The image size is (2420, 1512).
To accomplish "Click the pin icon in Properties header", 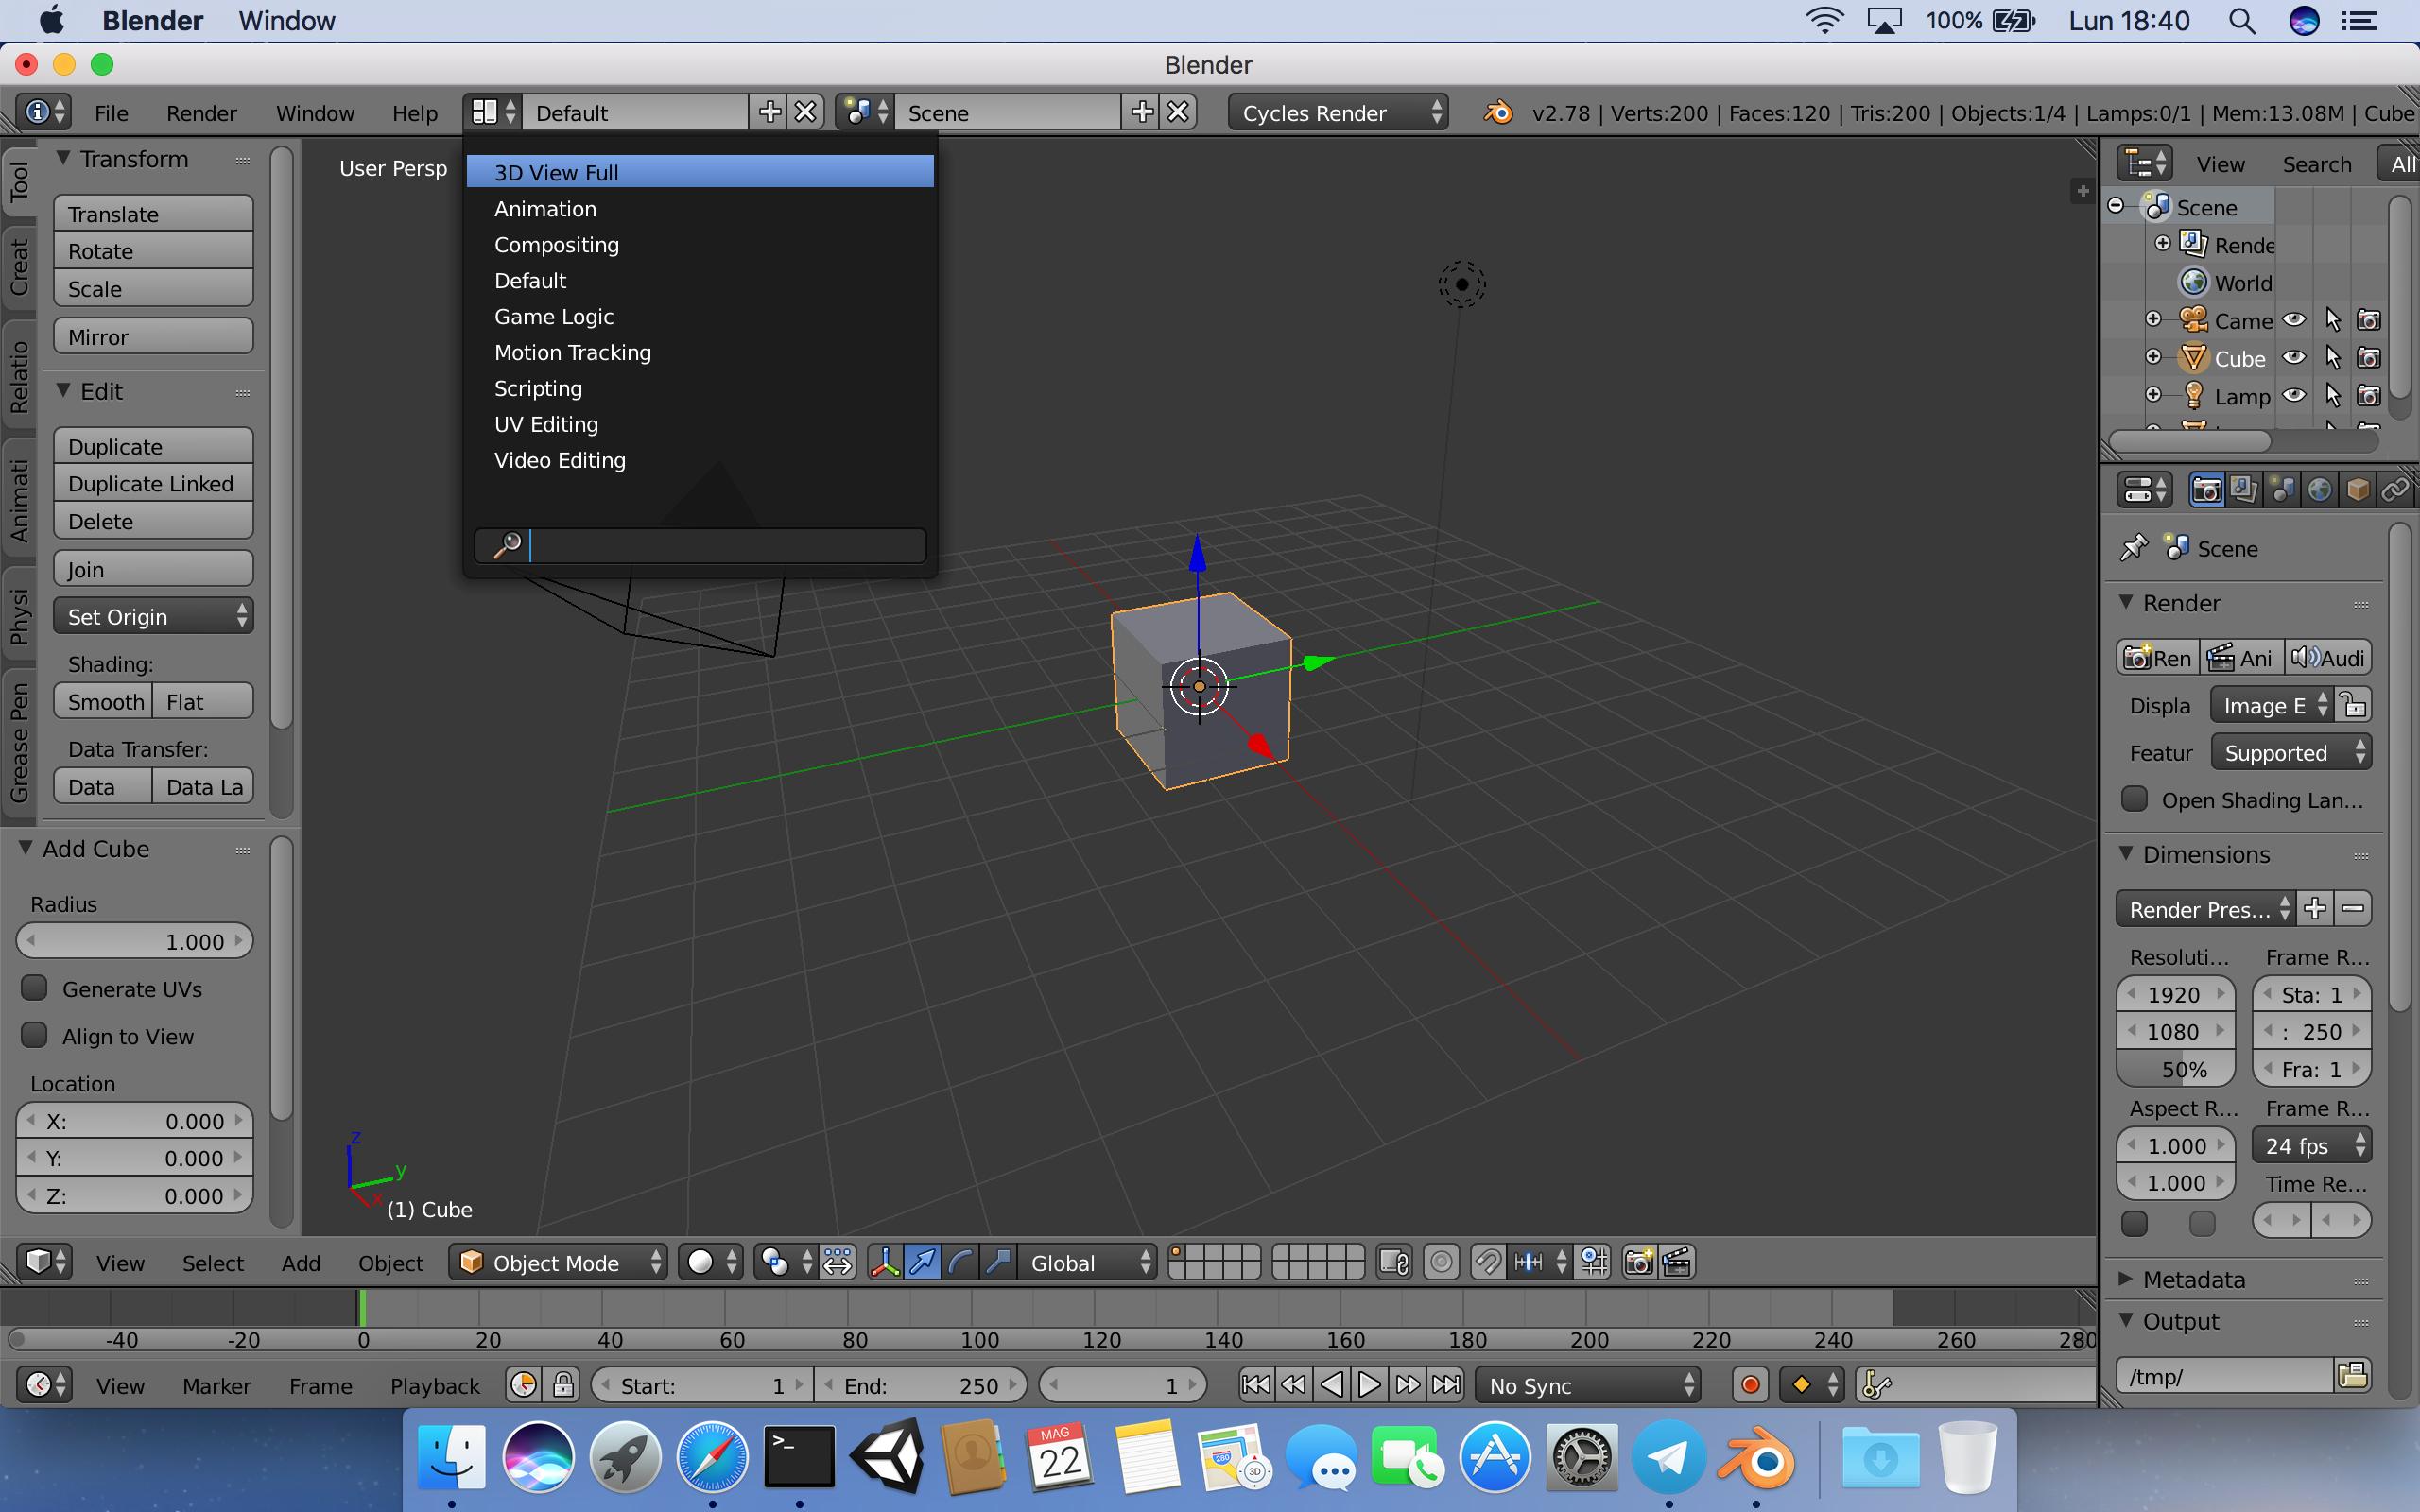I will click(2133, 548).
